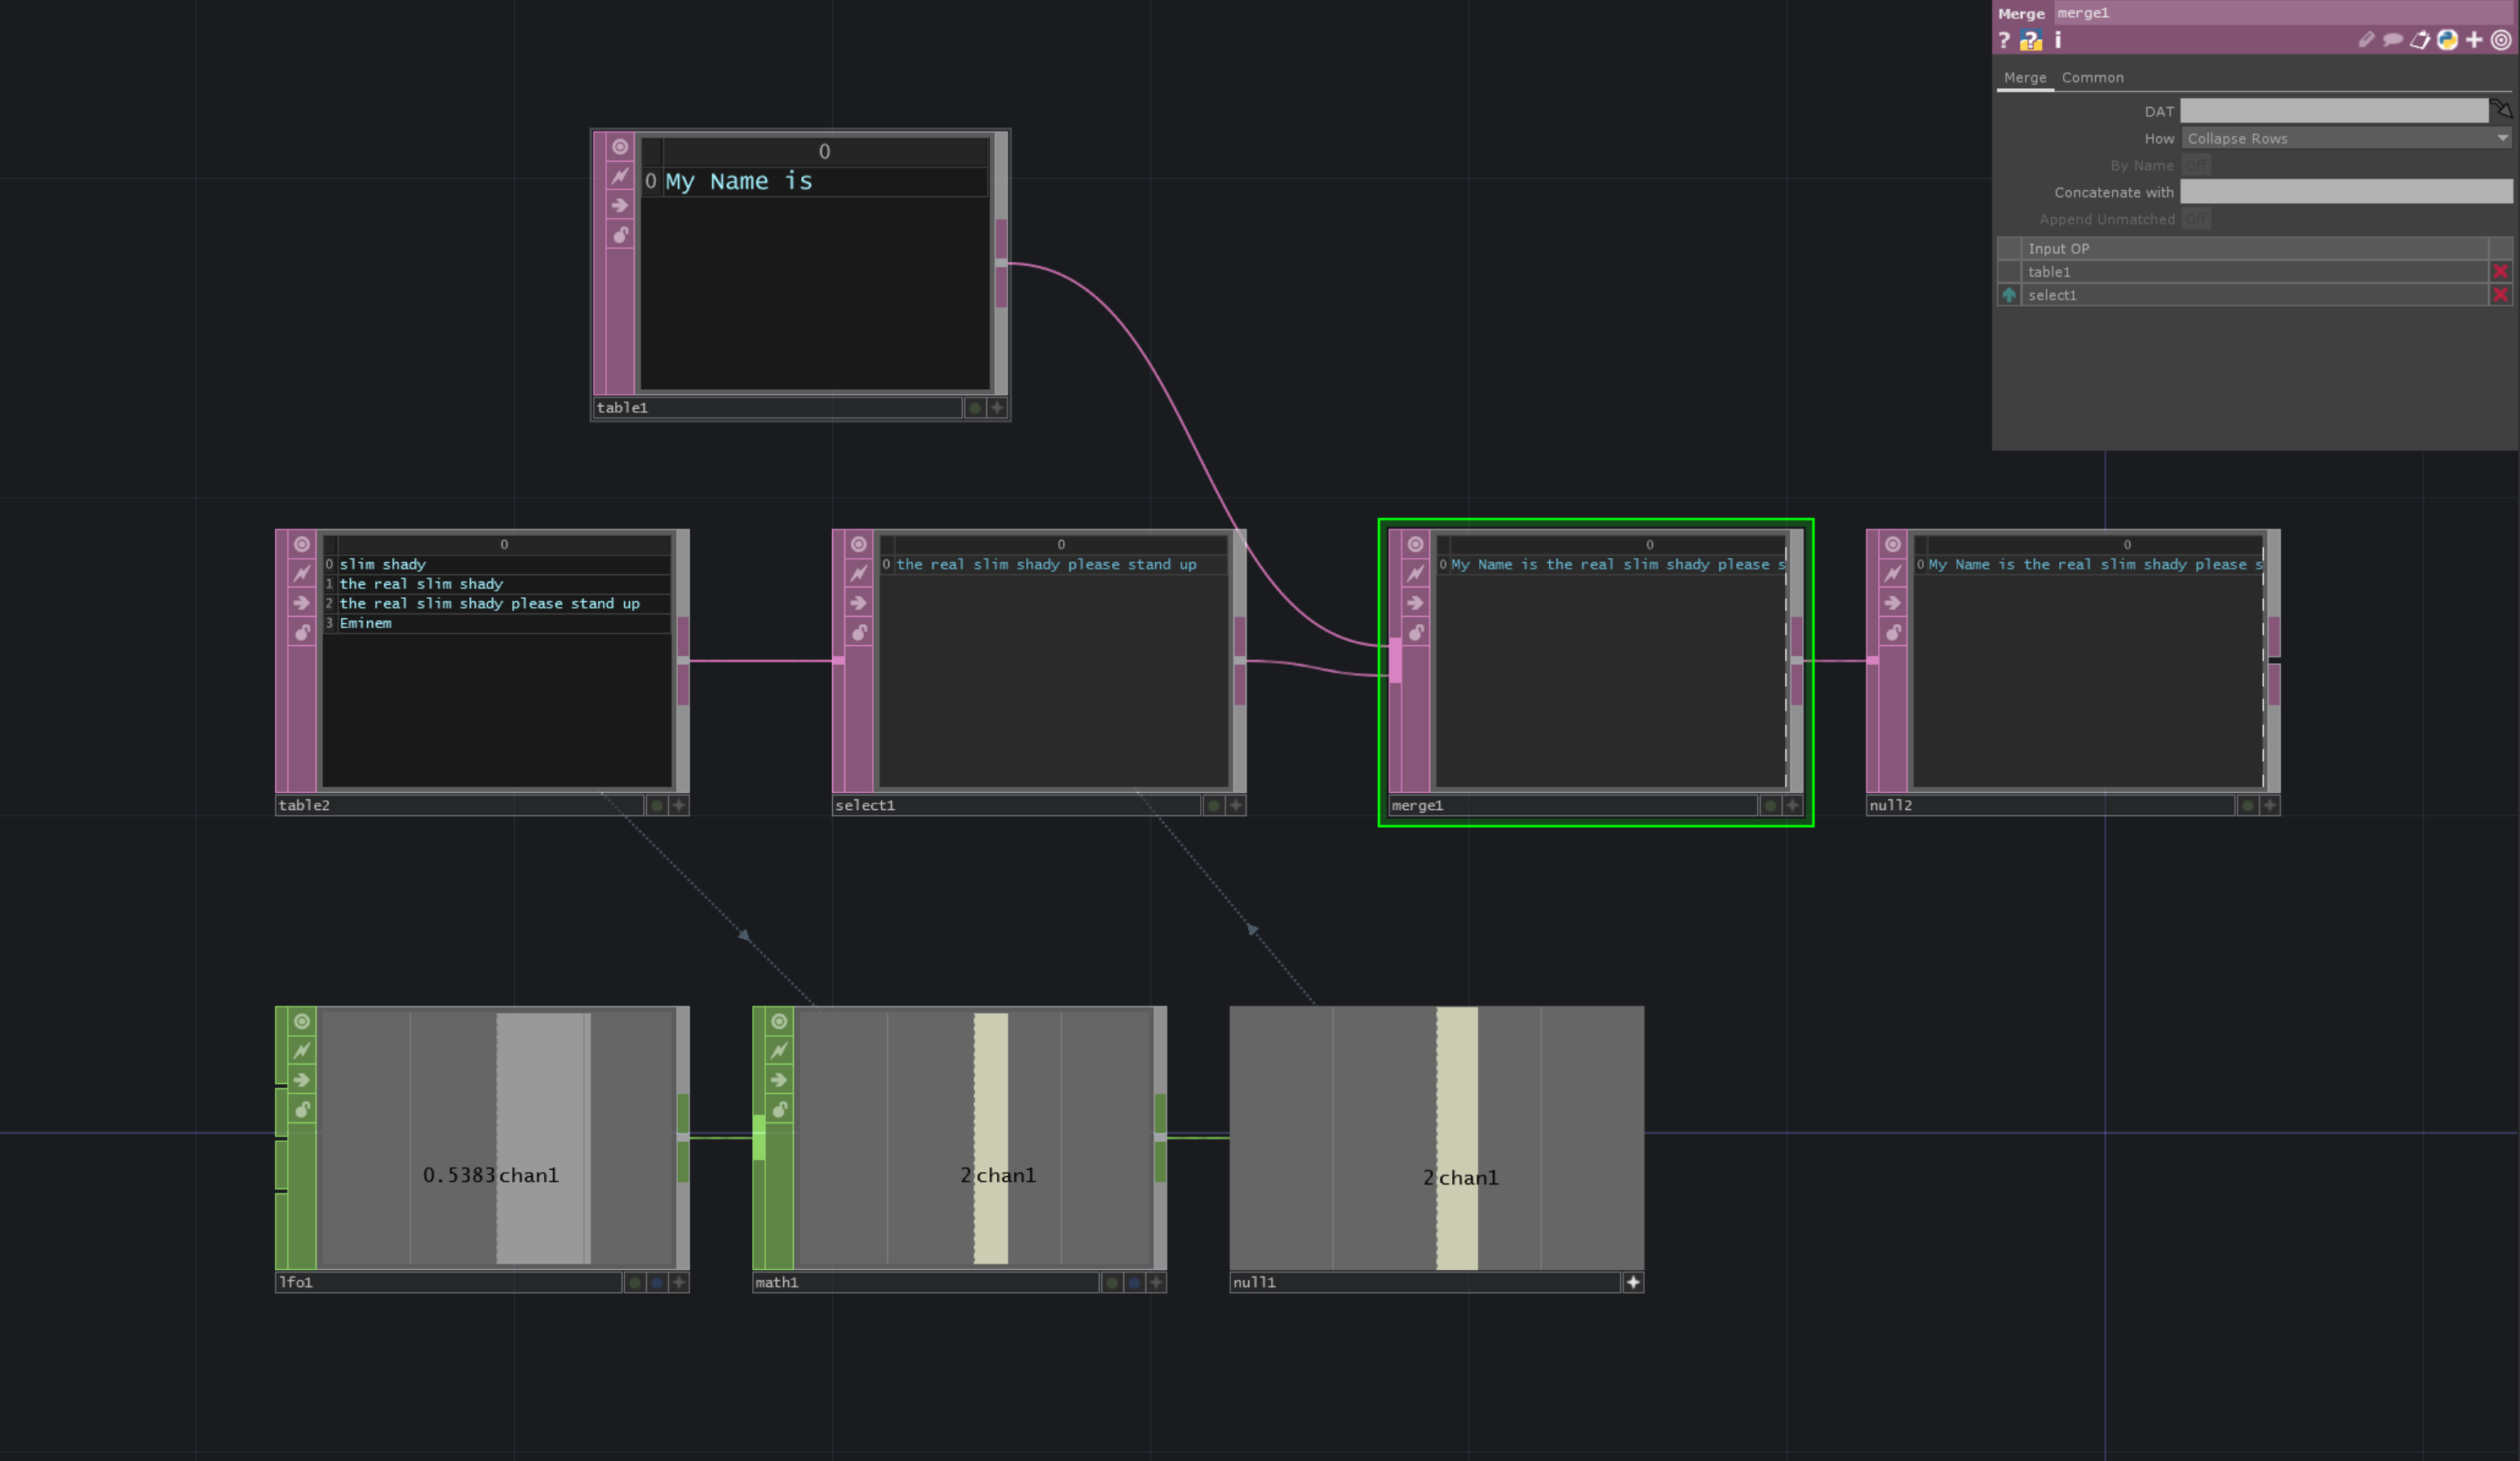Click the plus icon in parameter header

(x=2474, y=40)
